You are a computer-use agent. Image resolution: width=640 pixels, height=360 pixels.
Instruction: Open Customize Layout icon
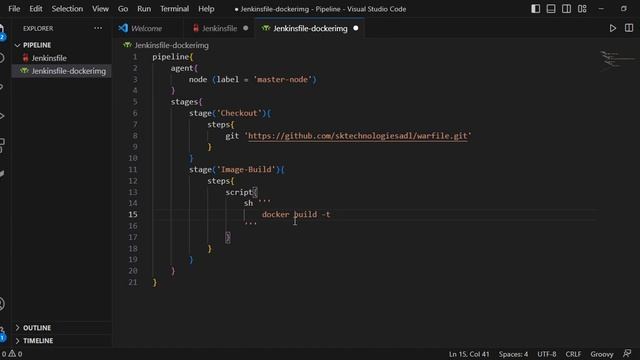(x=582, y=9)
